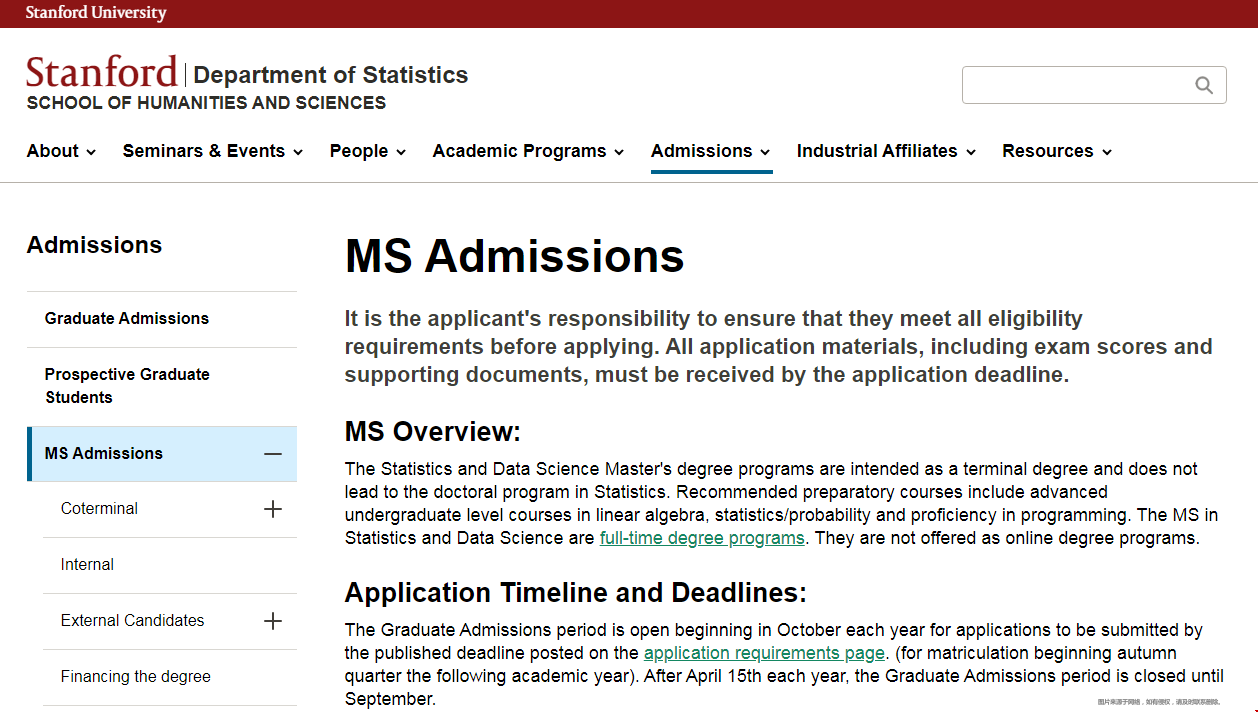The image size is (1258, 712).
Task: Open the Industrial Affiliates menu
Action: pyautogui.click(x=886, y=151)
